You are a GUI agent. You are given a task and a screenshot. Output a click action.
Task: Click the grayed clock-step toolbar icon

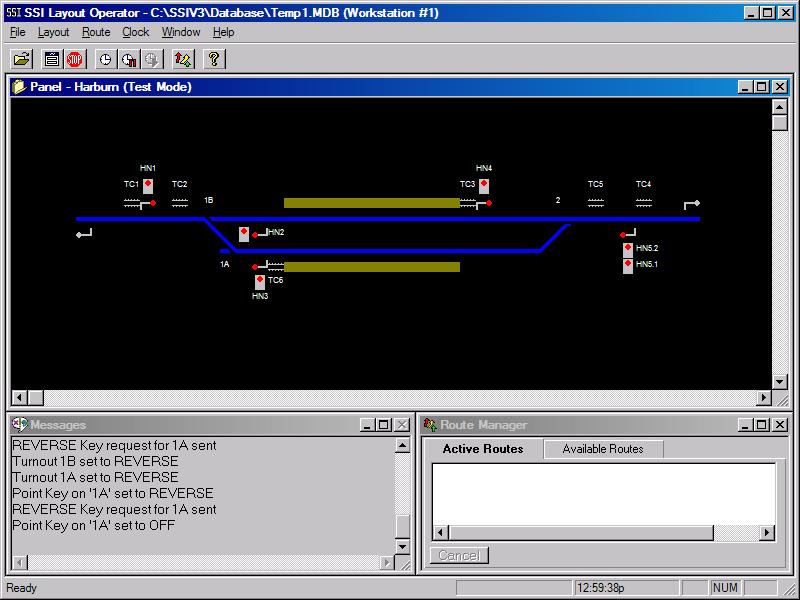[150, 59]
